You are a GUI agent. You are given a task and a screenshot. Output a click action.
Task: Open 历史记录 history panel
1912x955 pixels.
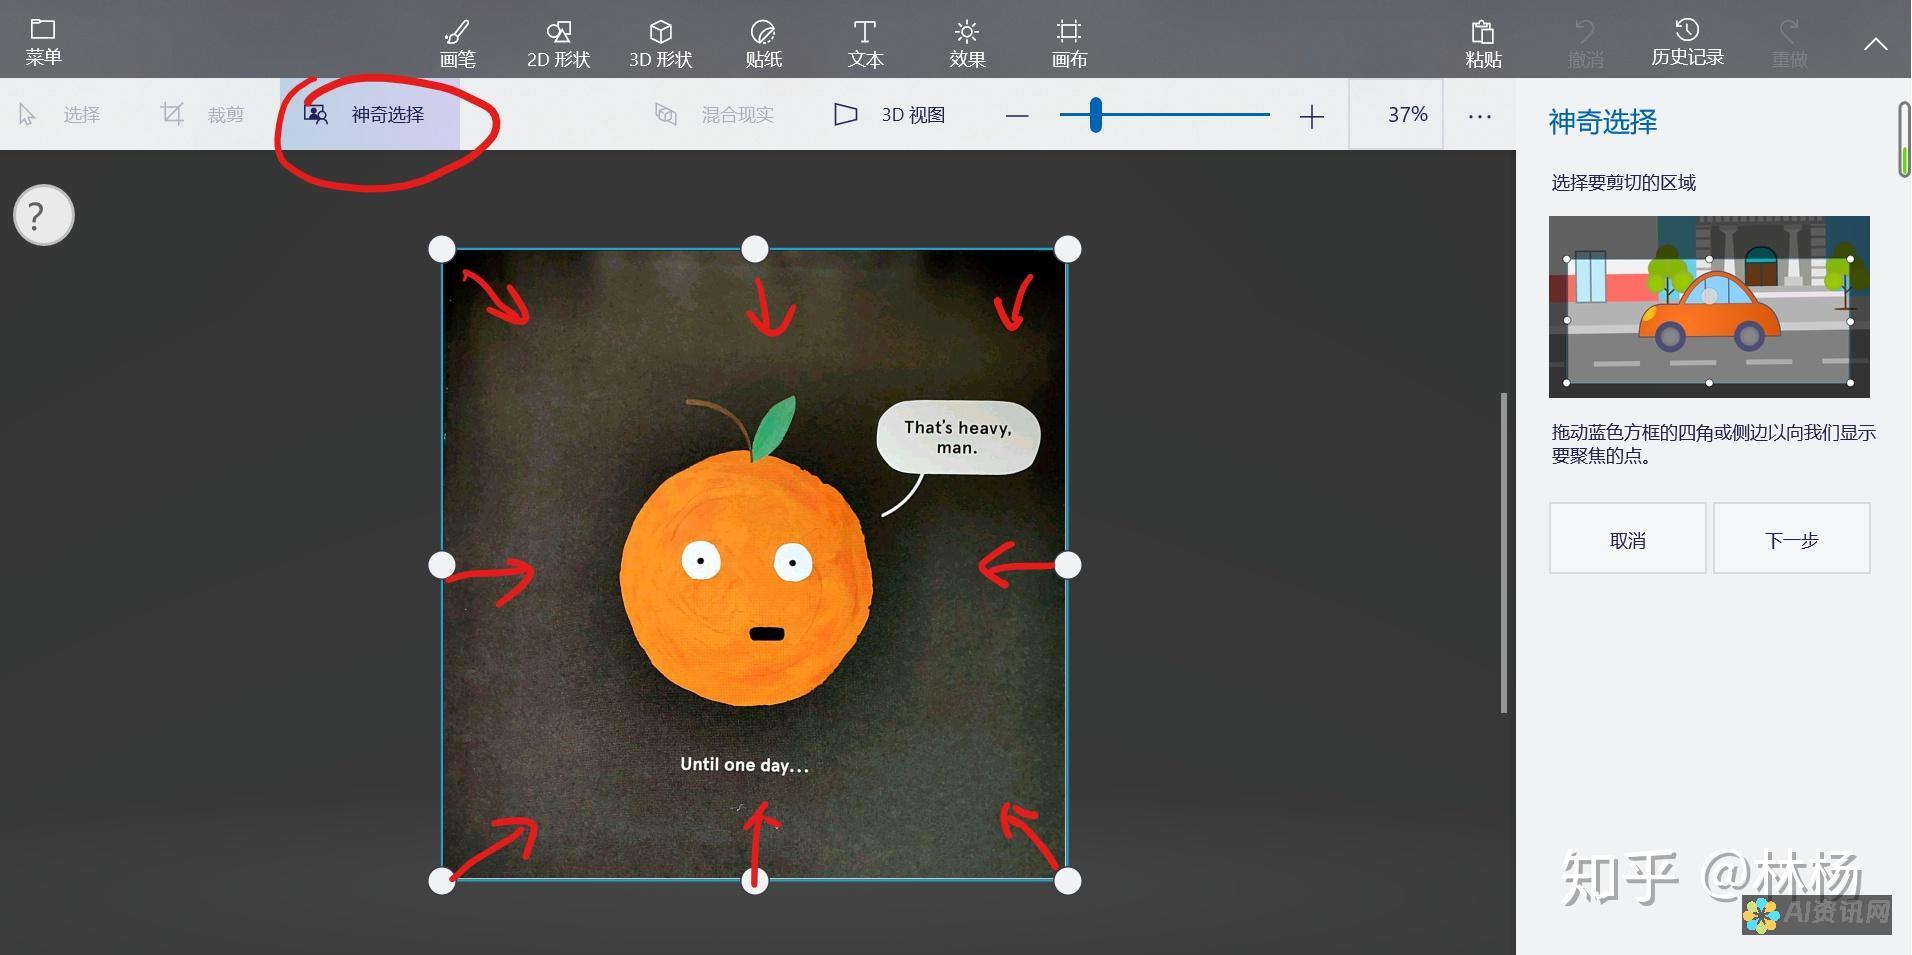1687,42
